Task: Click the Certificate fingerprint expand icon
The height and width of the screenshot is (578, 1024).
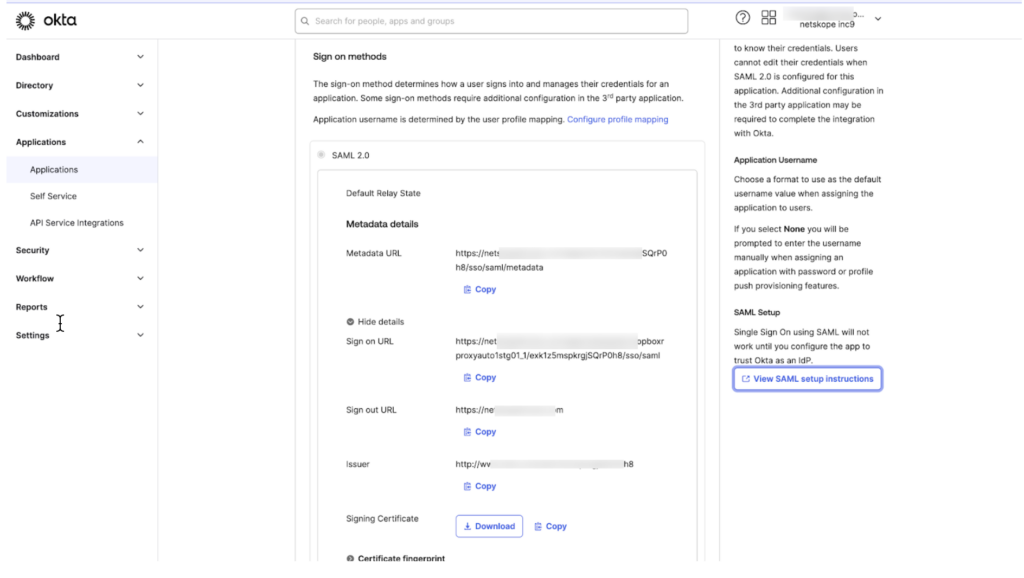Action: pos(350,558)
